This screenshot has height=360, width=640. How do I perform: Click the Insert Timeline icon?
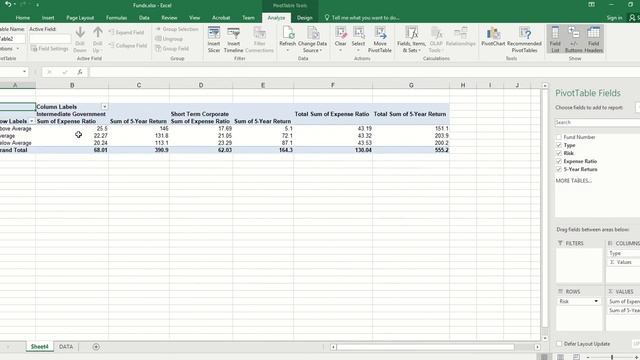click(x=233, y=33)
